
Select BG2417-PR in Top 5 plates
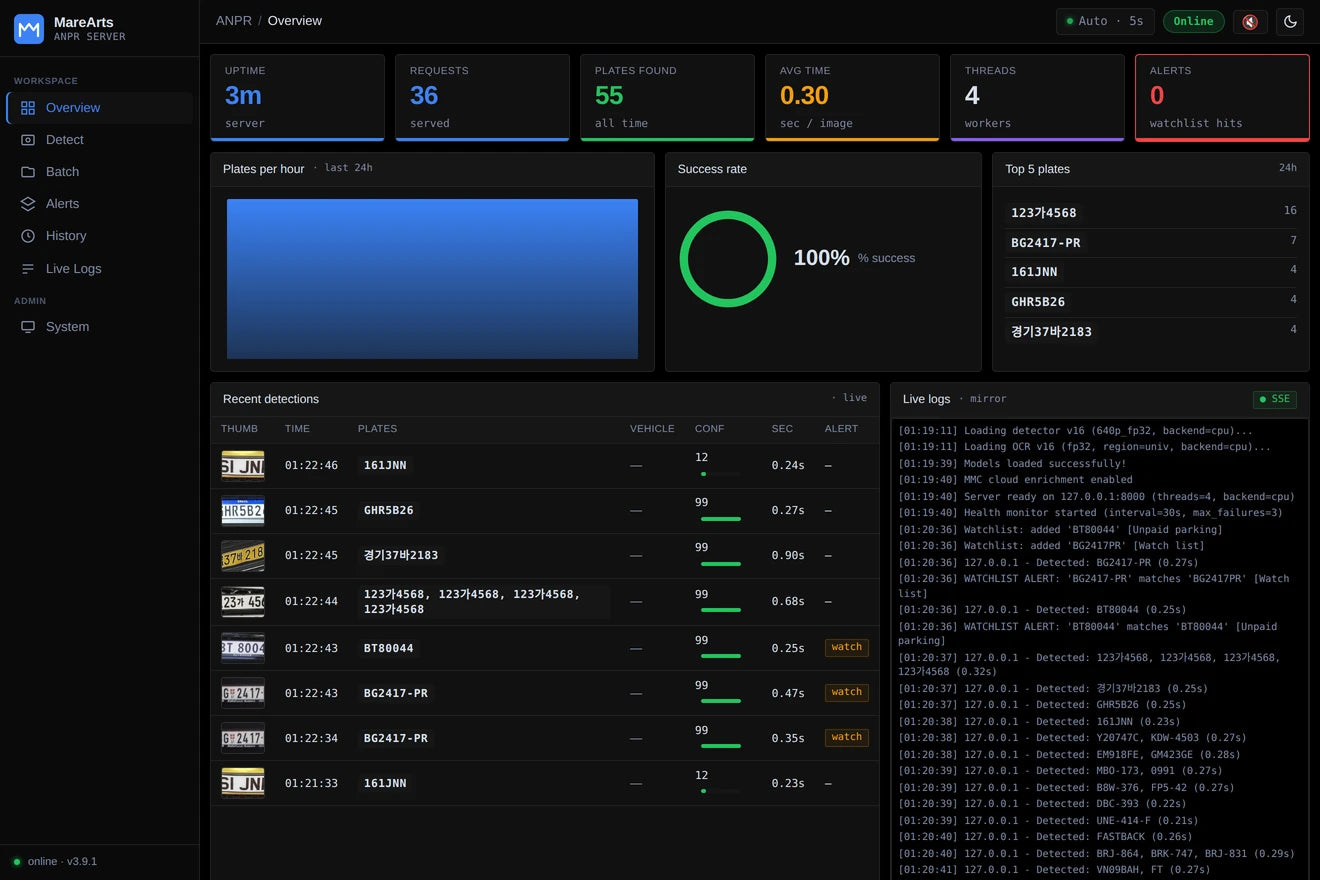tap(1046, 243)
